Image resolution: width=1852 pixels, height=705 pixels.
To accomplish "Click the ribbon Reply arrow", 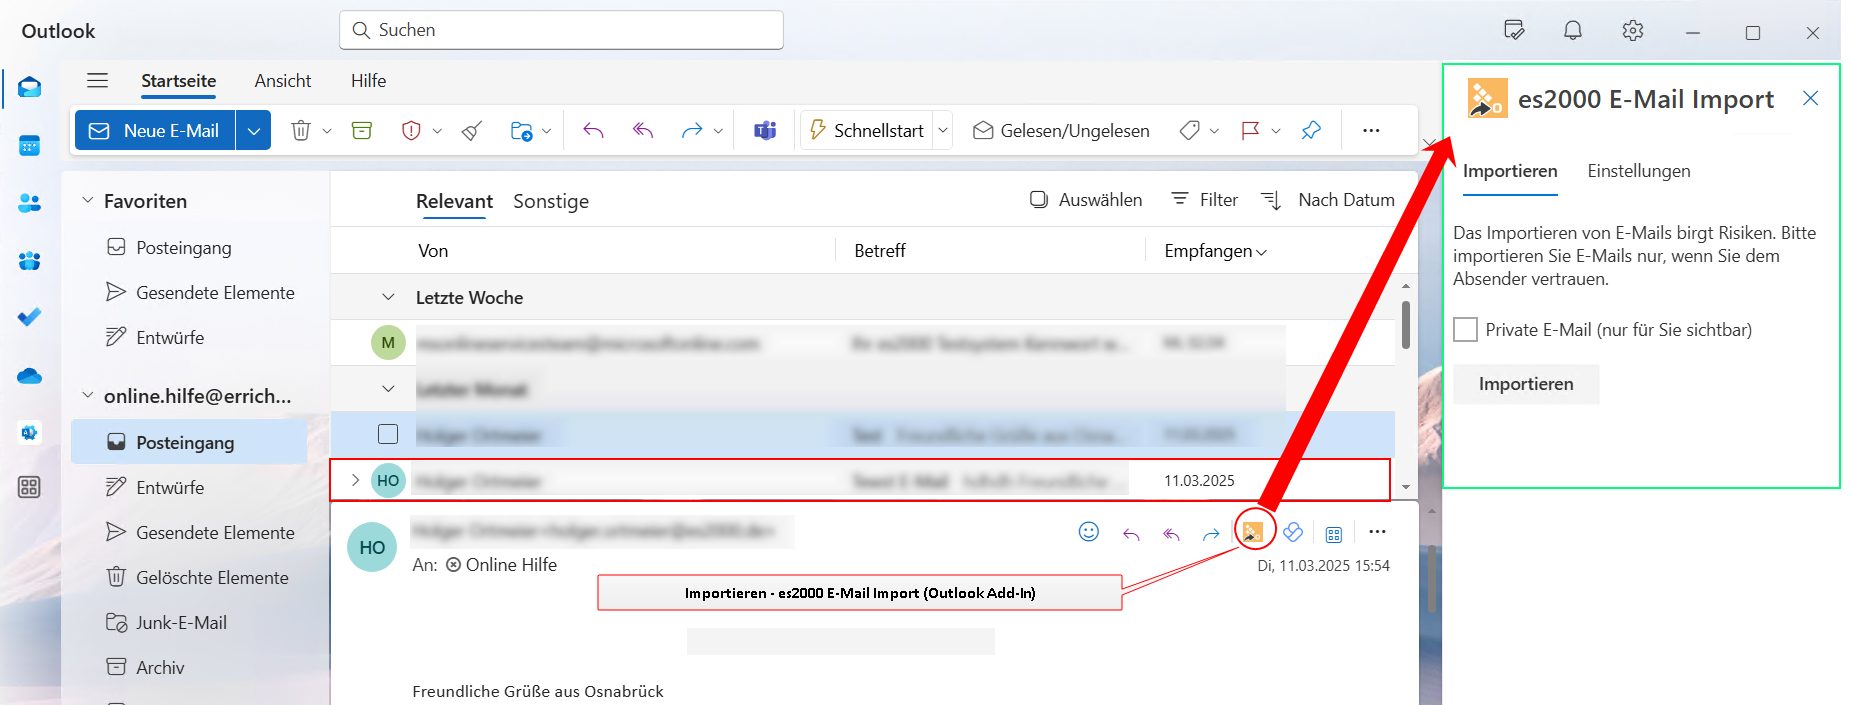I will 594,131.
